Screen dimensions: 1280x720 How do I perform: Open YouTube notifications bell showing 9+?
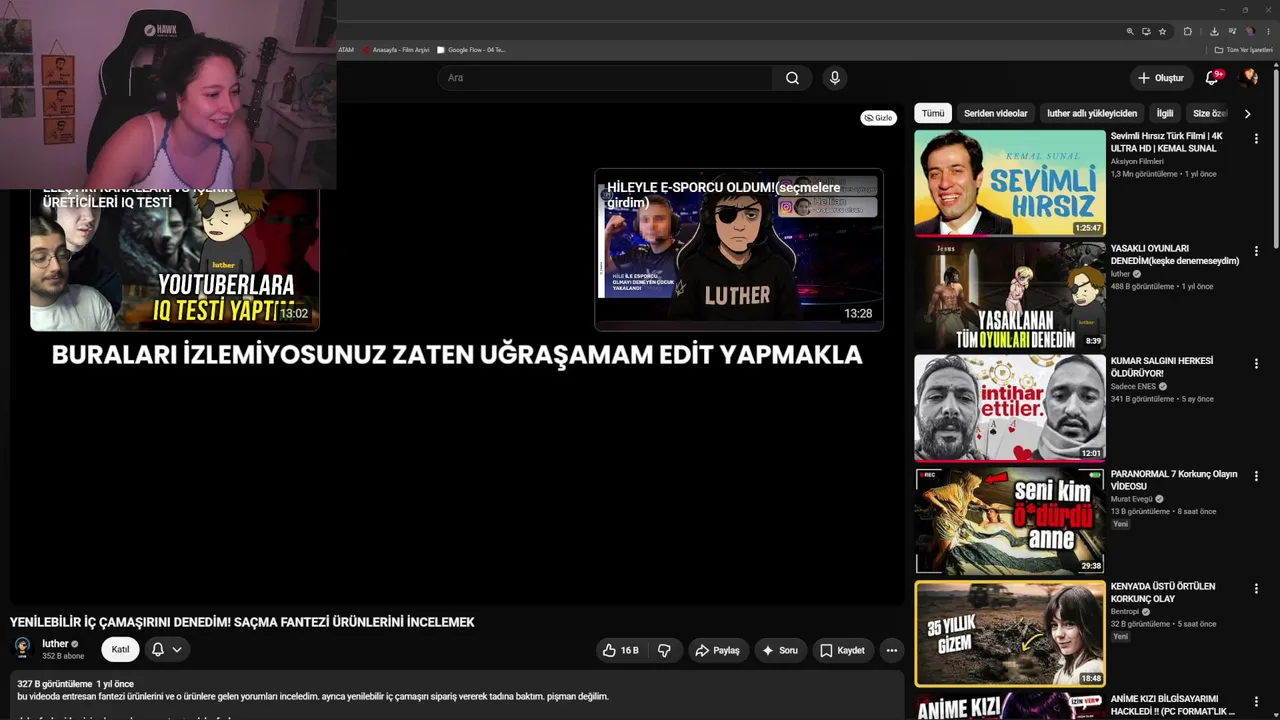pyautogui.click(x=1212, y=78)
